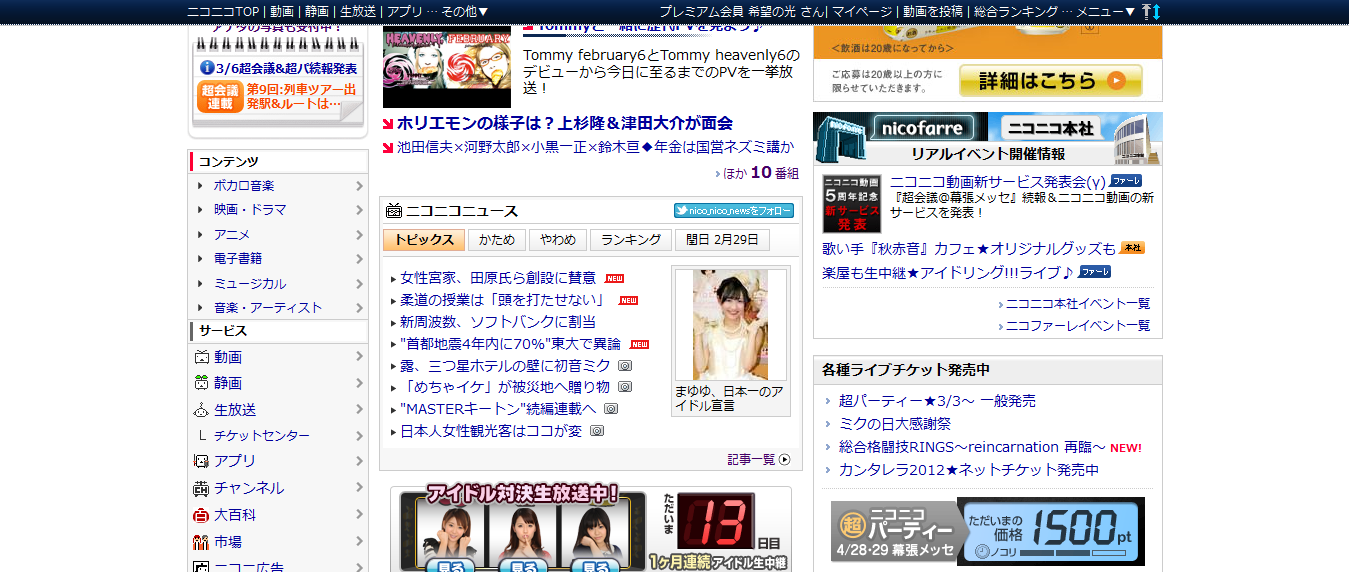Click camera icon beside めちゃイケ news item
1349x572 pixels.
coord(625,387)
